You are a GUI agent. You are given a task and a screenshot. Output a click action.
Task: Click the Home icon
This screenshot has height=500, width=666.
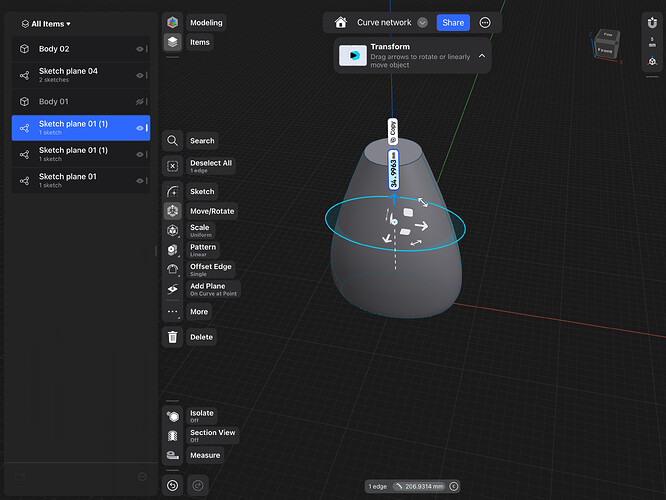(x=341, y=22)
